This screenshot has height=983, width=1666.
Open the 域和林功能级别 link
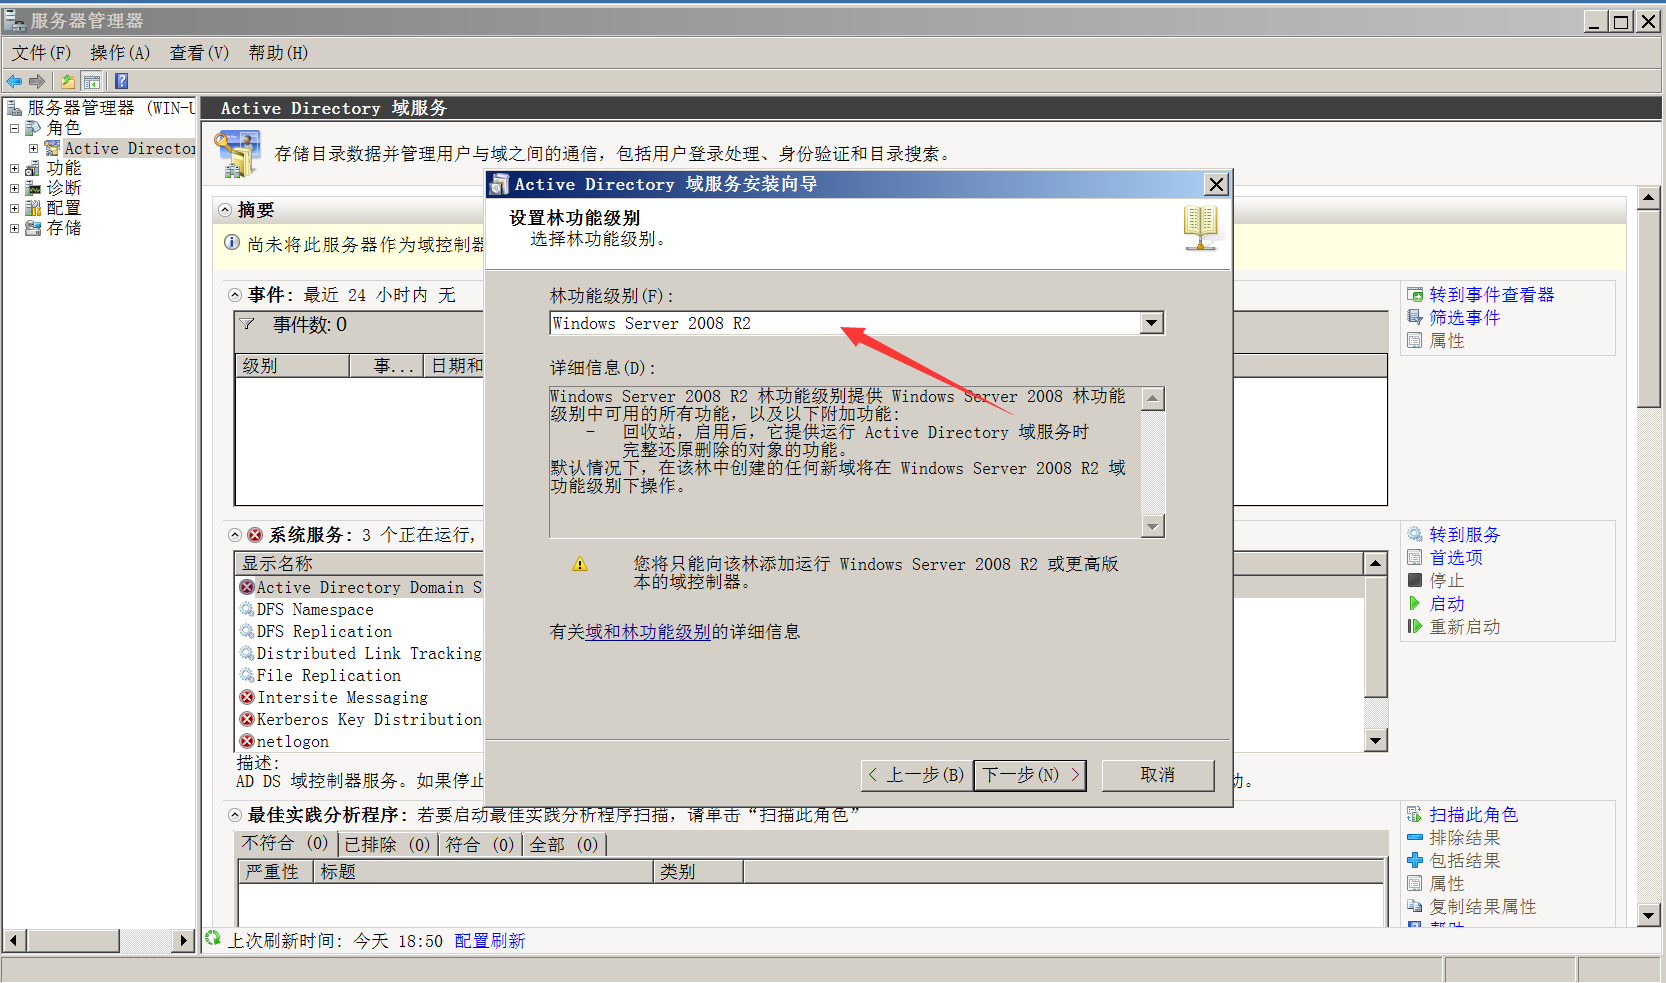pos(648,632)
